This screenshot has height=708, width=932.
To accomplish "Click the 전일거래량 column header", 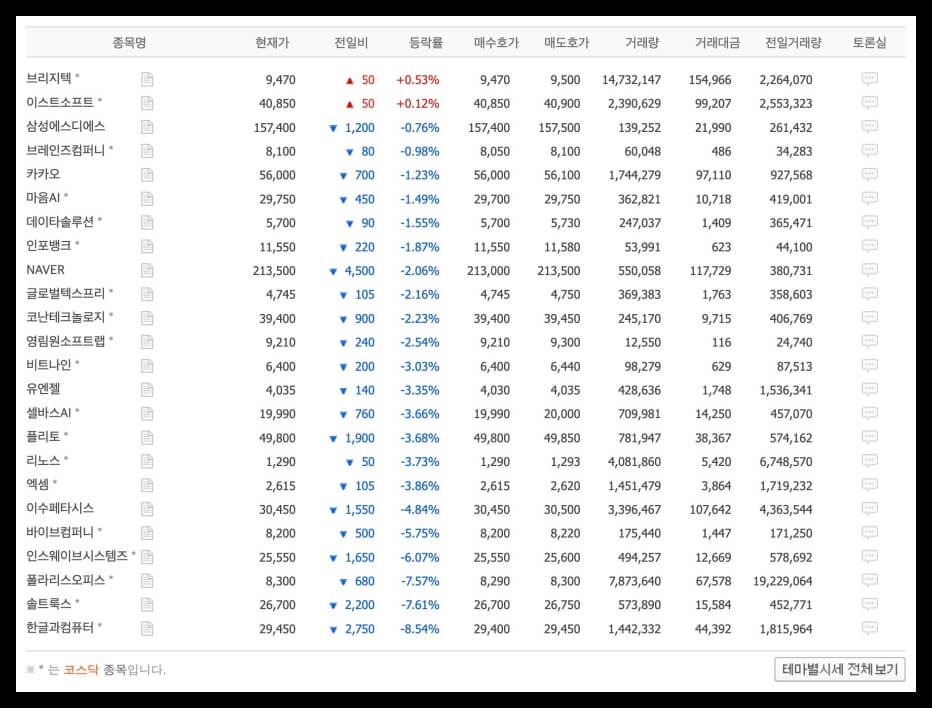I will tap(793, 43).
